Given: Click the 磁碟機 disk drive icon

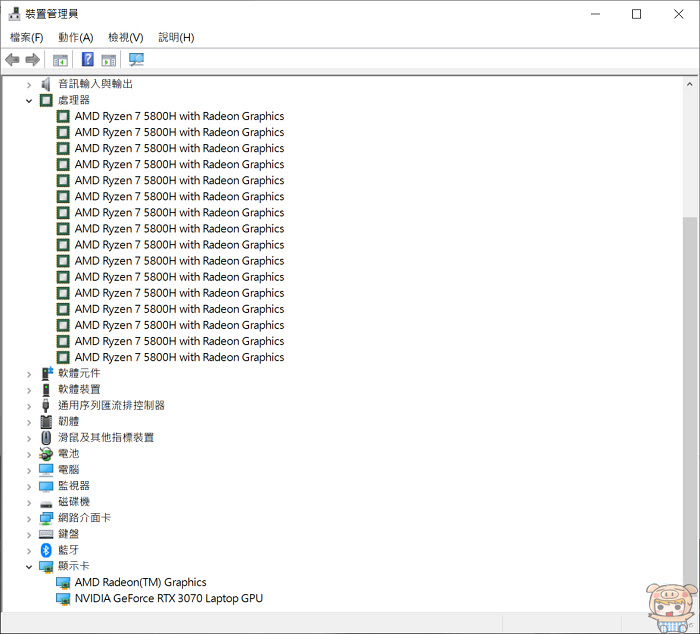Looking at the screenshot, I should click(x=46, y=504).
